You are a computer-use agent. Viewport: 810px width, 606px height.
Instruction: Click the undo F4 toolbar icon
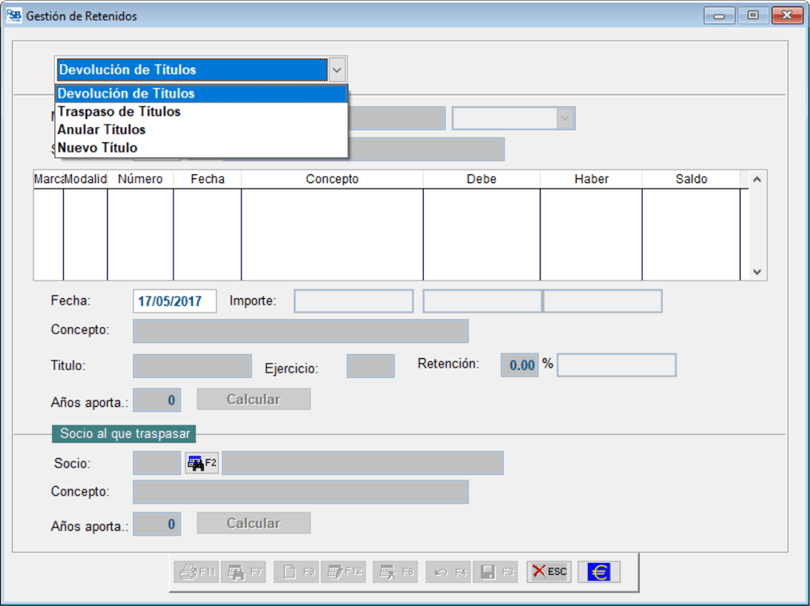click(448, 572)
